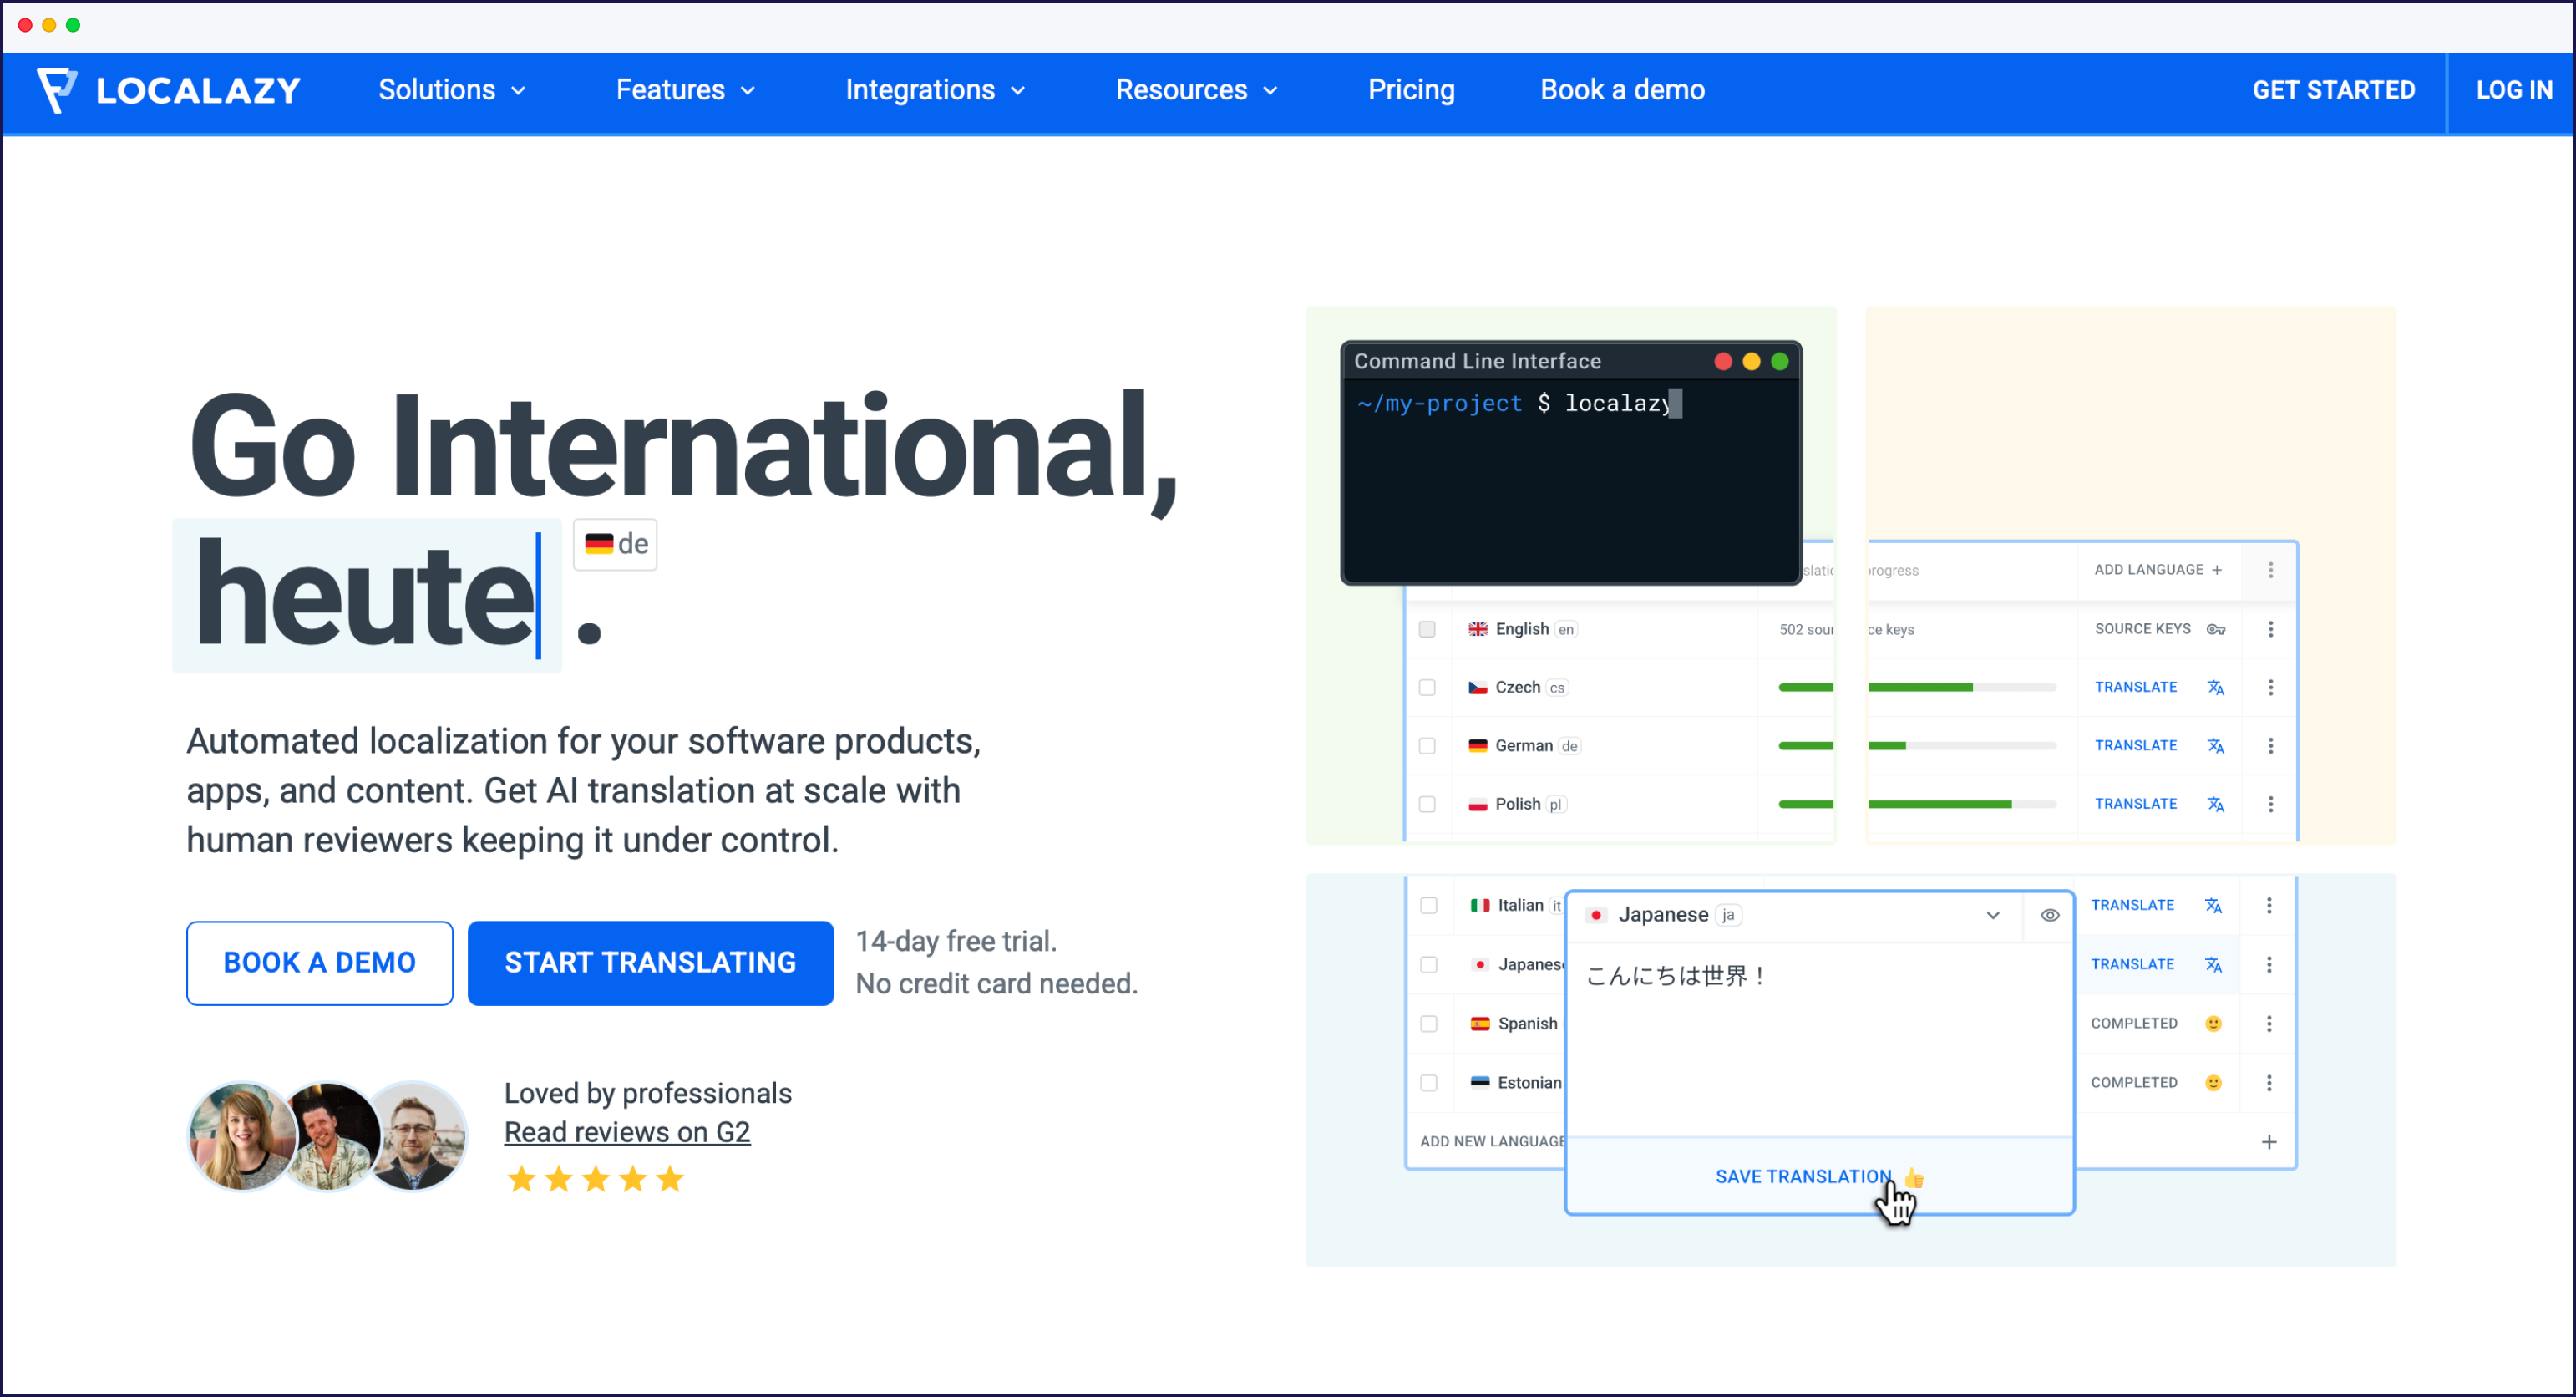Toggle the German row checkbox
The image size is (2576, 1397).
pyautogui.click(x=1427, y=746)
